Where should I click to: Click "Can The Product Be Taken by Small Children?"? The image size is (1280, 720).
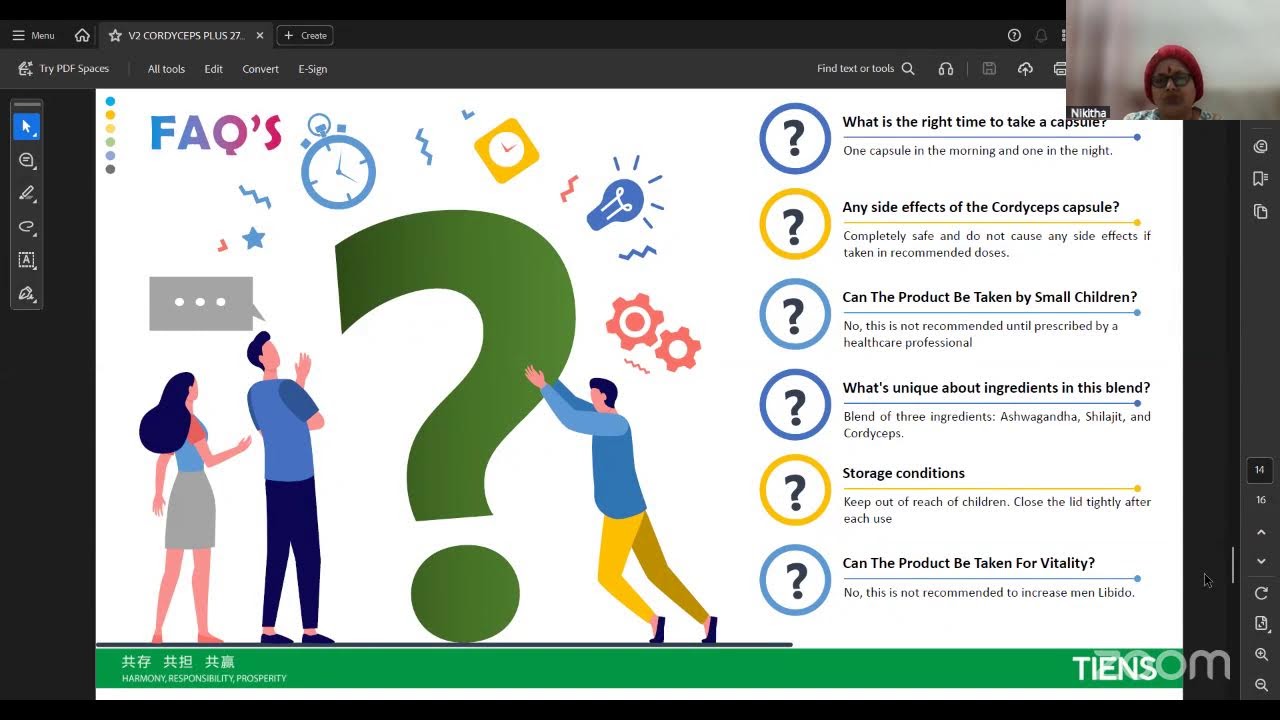point(989,297)
